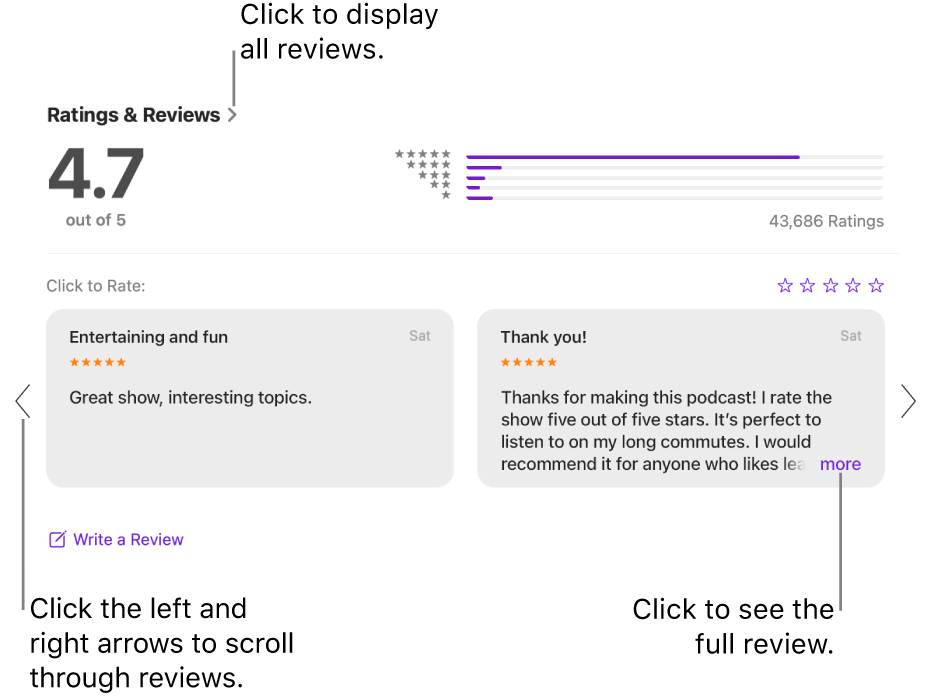932x700 pixels.
Task: Click Write a Review
Action: point(128,539)
